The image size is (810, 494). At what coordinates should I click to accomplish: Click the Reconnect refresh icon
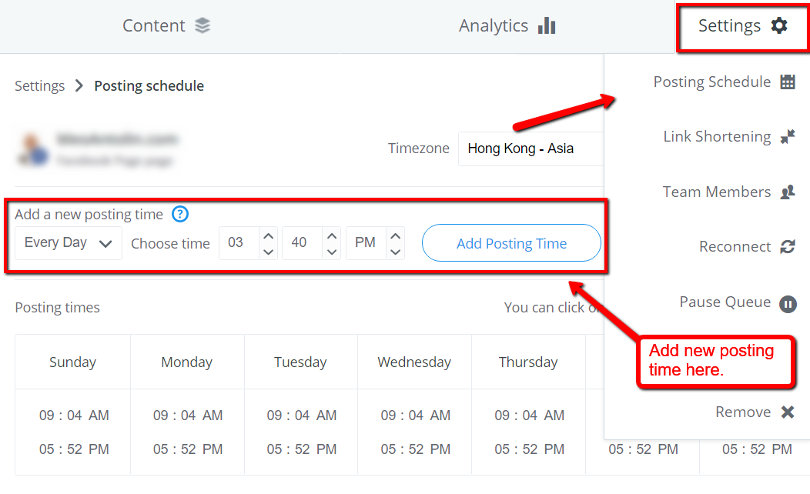(x=787, y=246)
